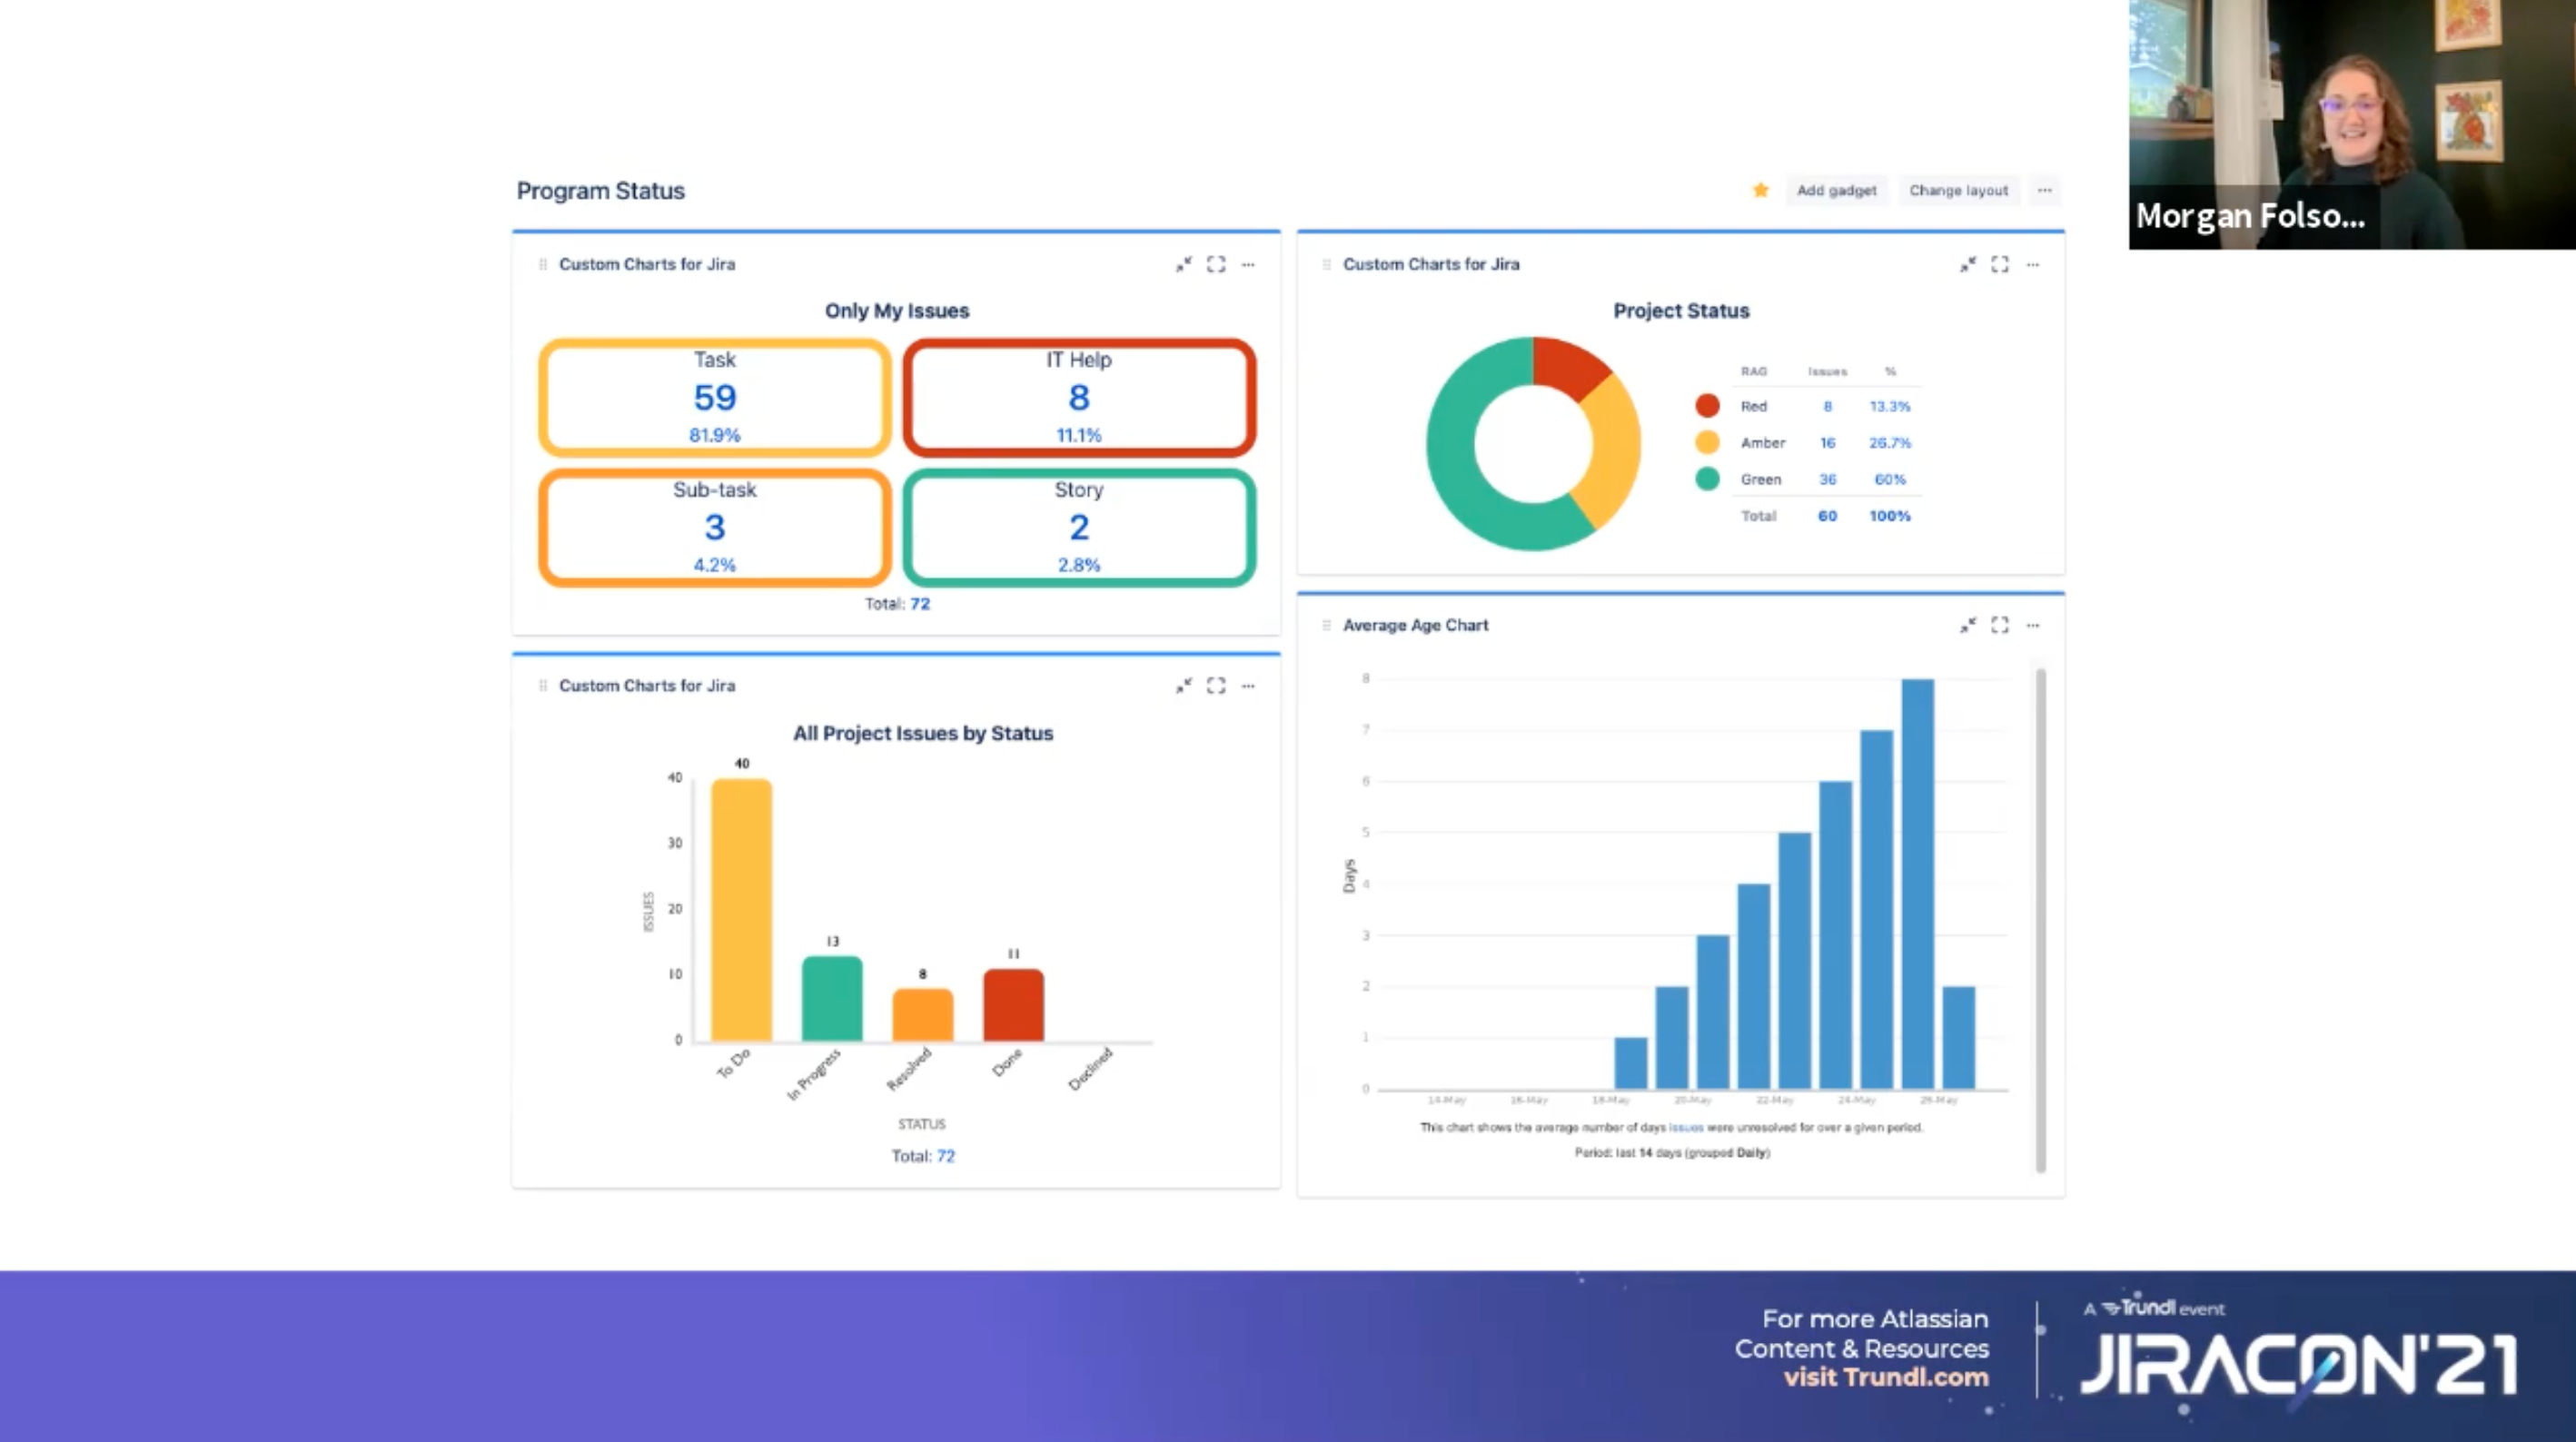This screenshot has width=2576, height=1442.
Task: Click the Change layout button
Action: tap(1958, 190)
